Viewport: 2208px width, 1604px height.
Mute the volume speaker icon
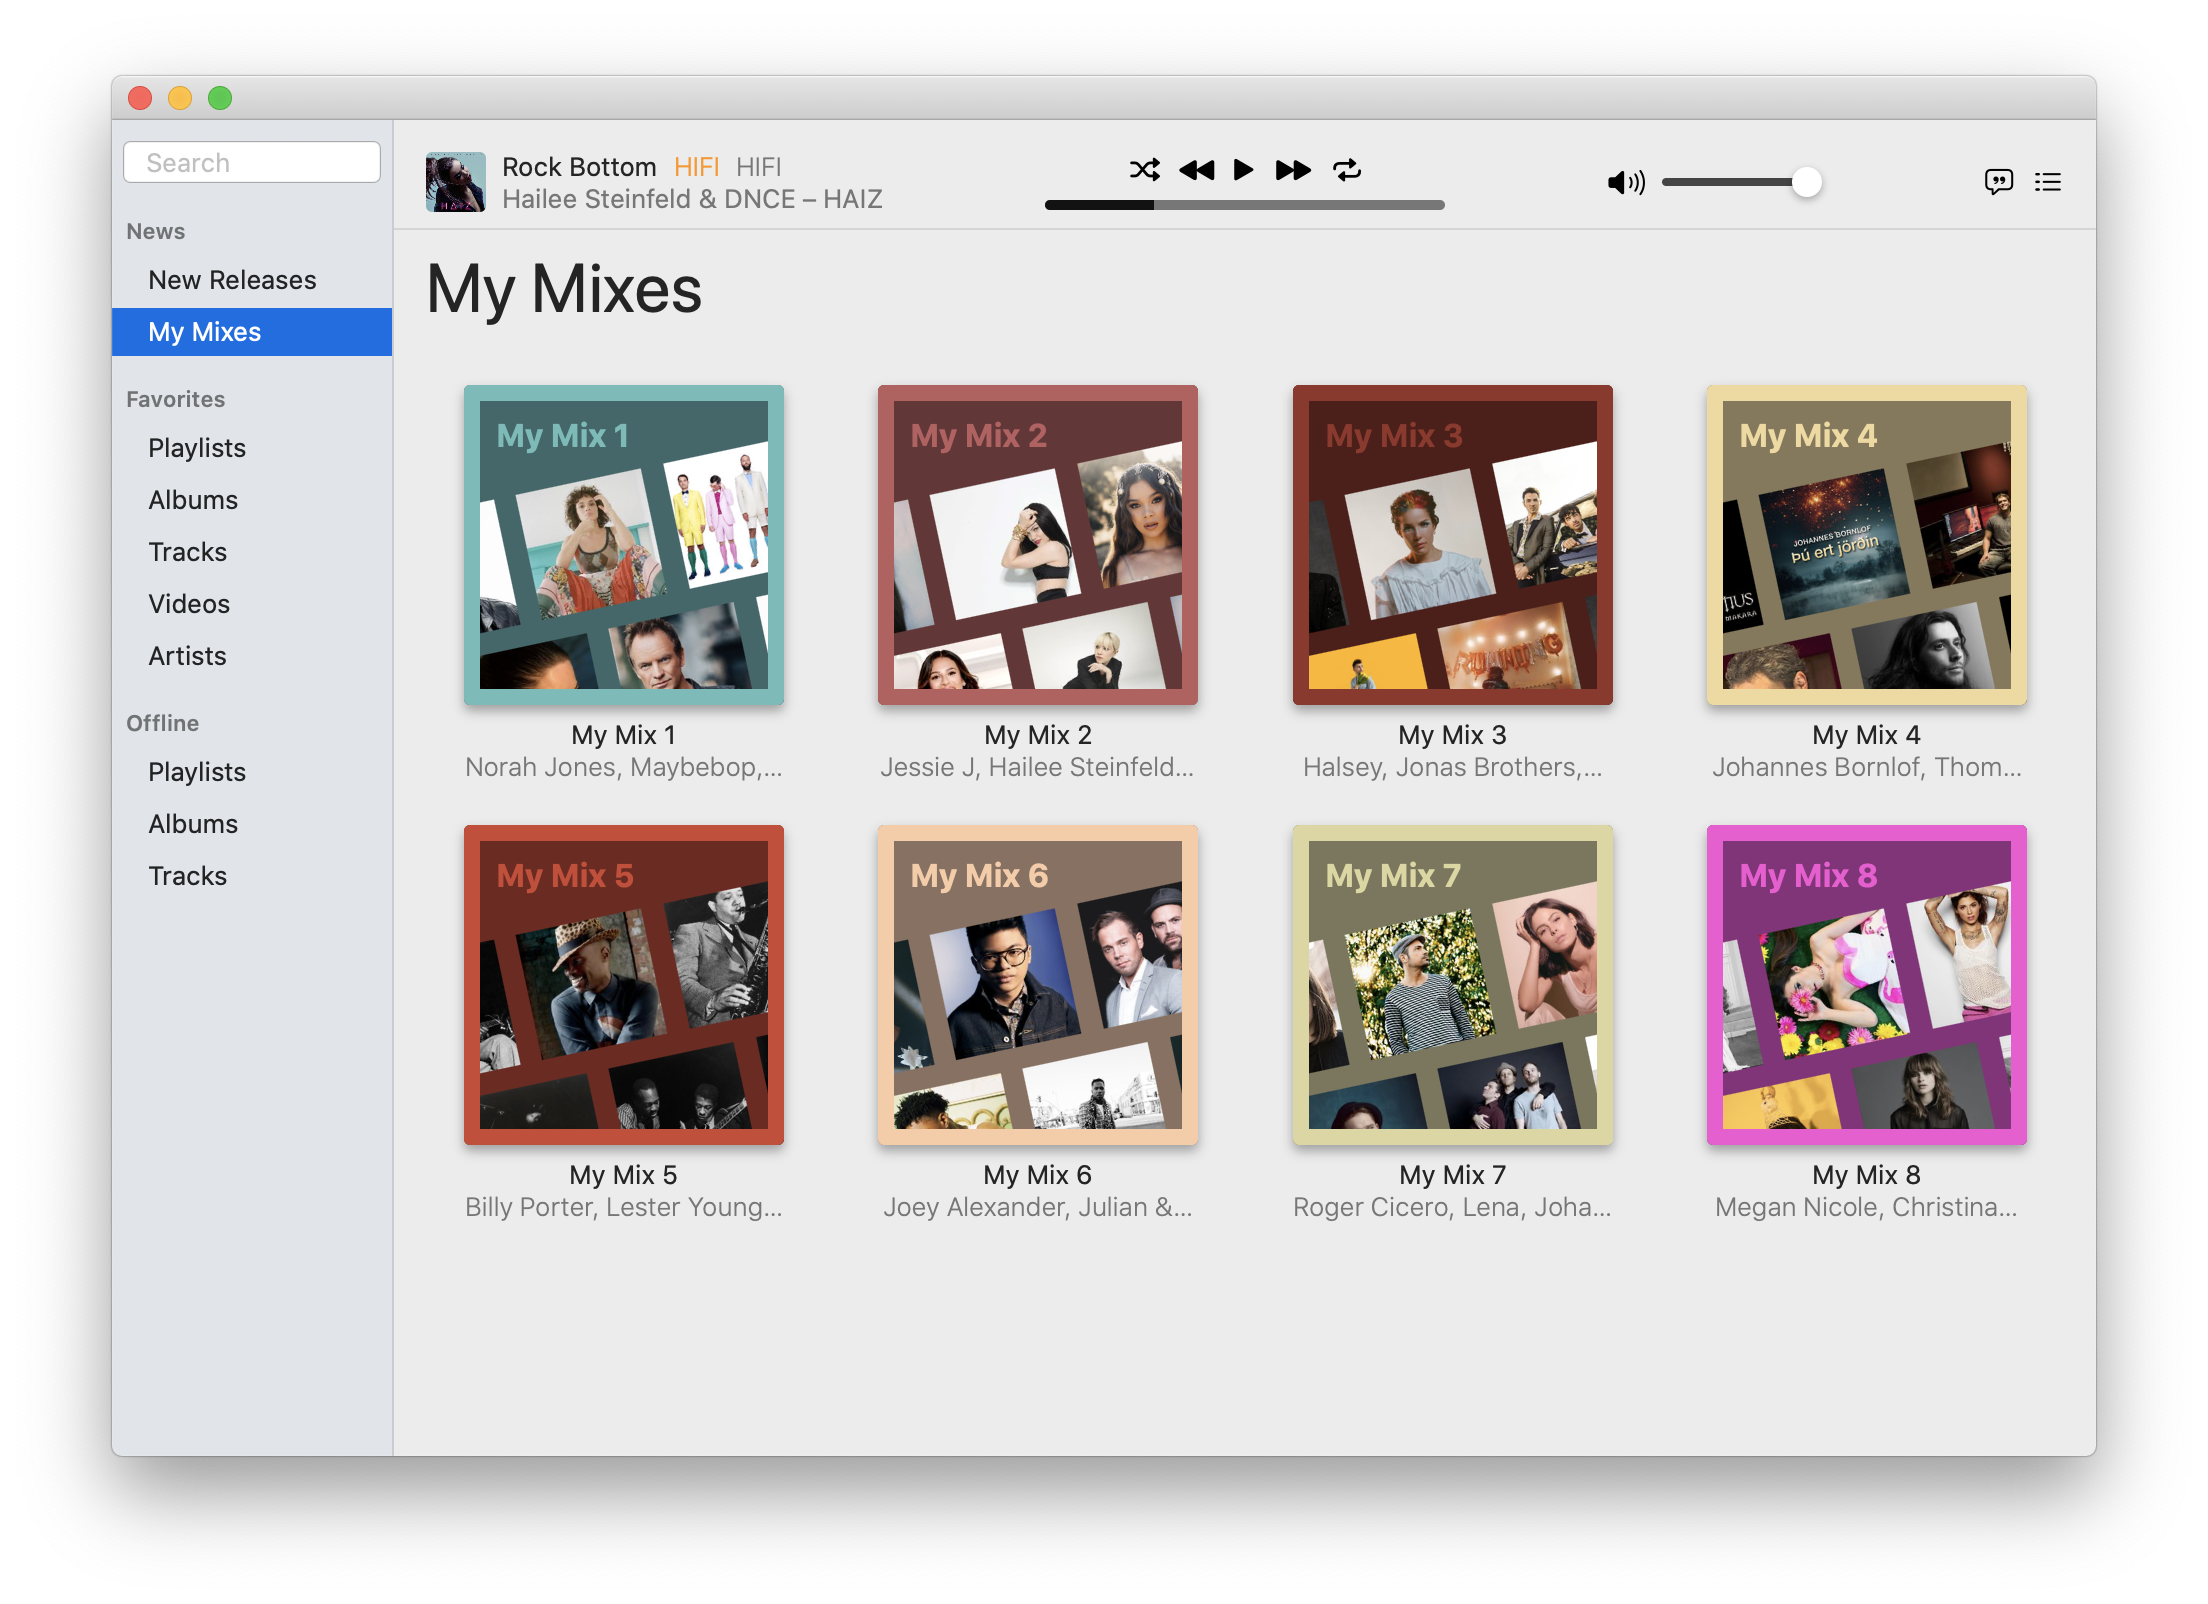tap(1625, 182)
